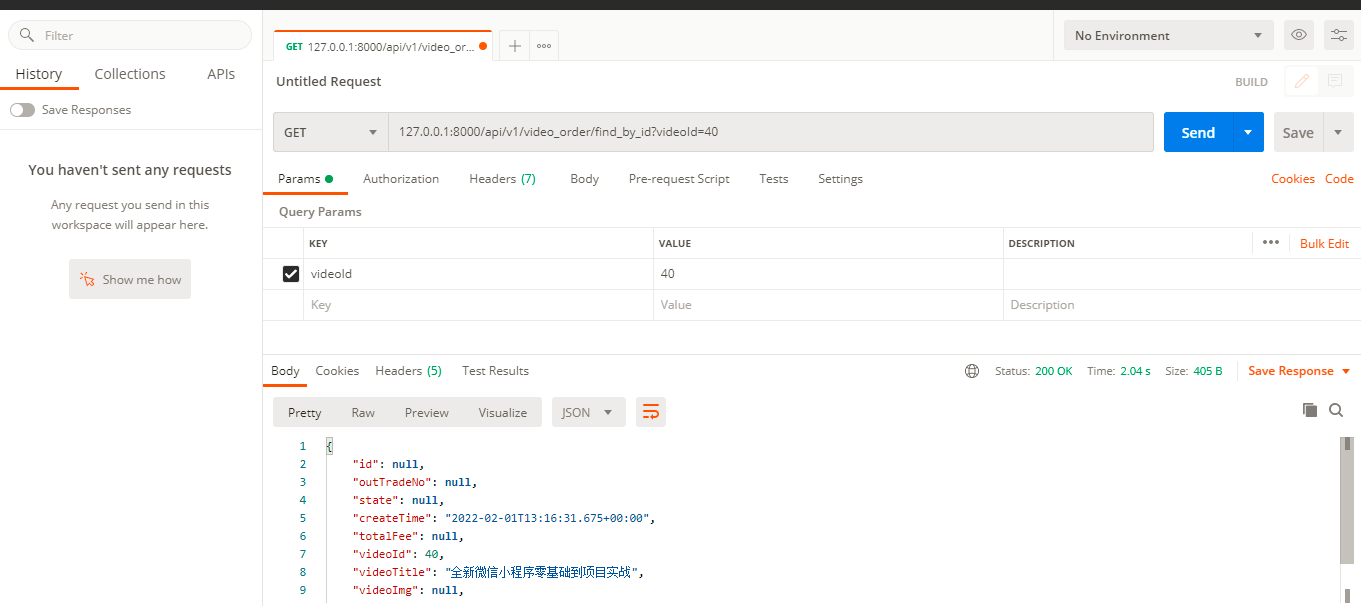
Task: Open the Test Results tab
Action: [x=495, y=371]
